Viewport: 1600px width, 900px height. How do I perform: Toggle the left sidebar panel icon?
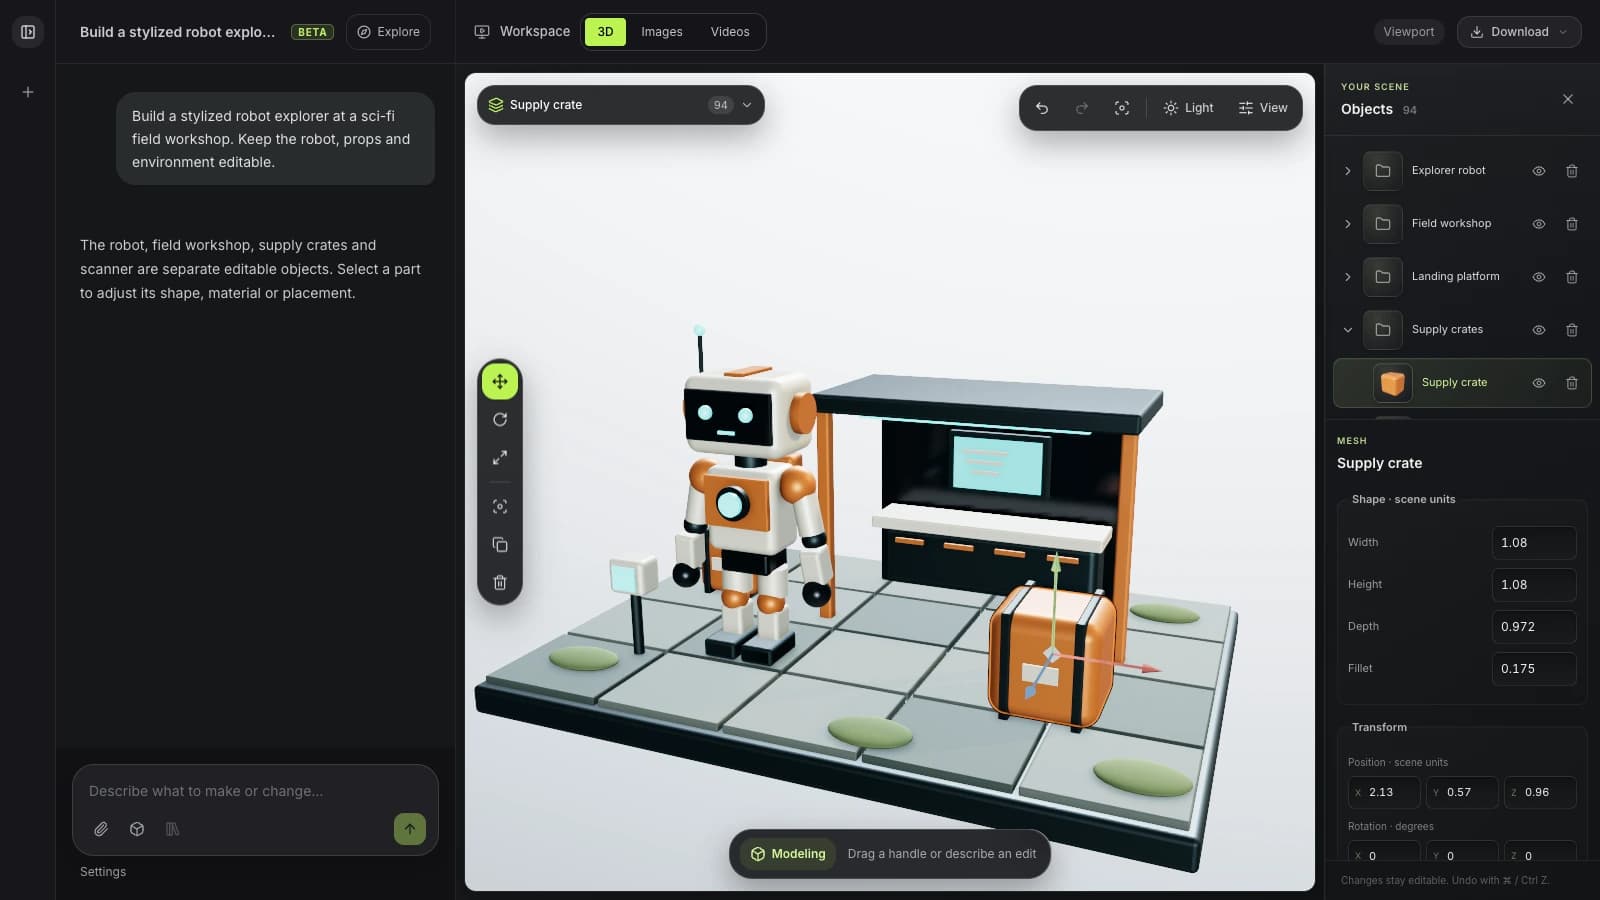pyautogui.click(x=28, y=32)
